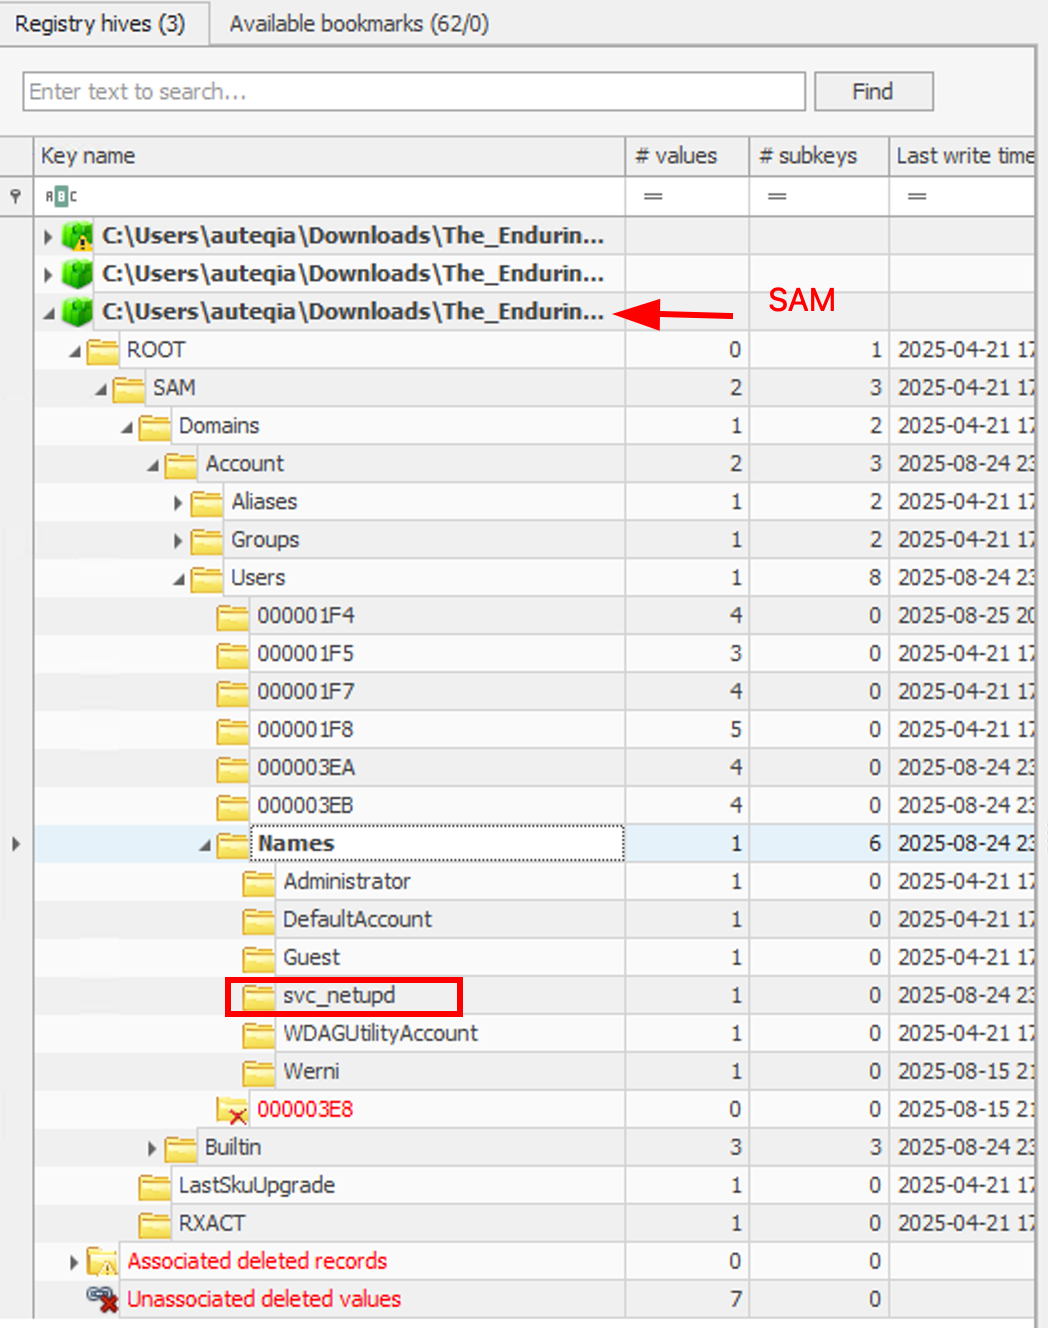The width and height of the screenshot is (1048, 1328).
Task: Click the first registry hive's warning cube icon
Action: click(x=77, y=237)
